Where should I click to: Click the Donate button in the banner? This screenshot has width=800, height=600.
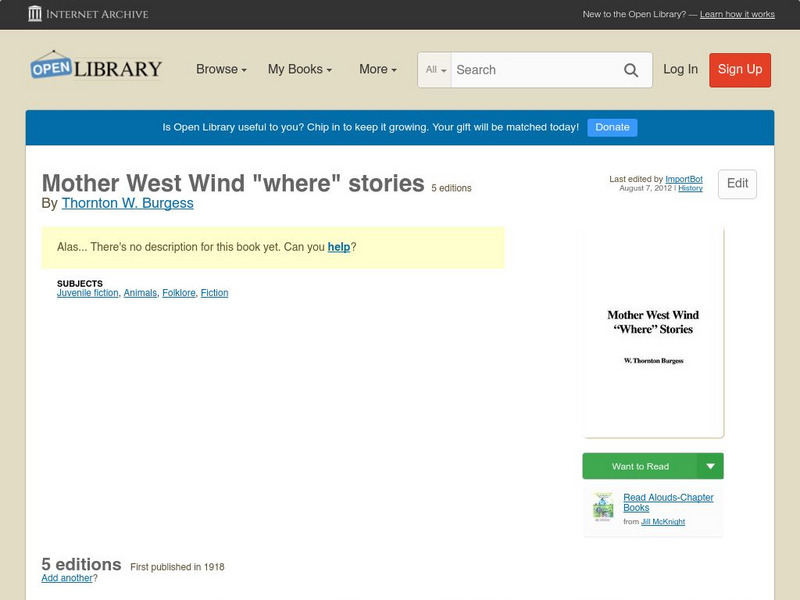tap(611, 127)
